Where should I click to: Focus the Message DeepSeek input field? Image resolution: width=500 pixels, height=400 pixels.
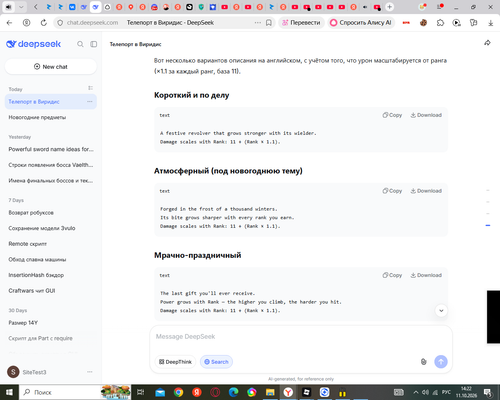(x=301, y=337)
